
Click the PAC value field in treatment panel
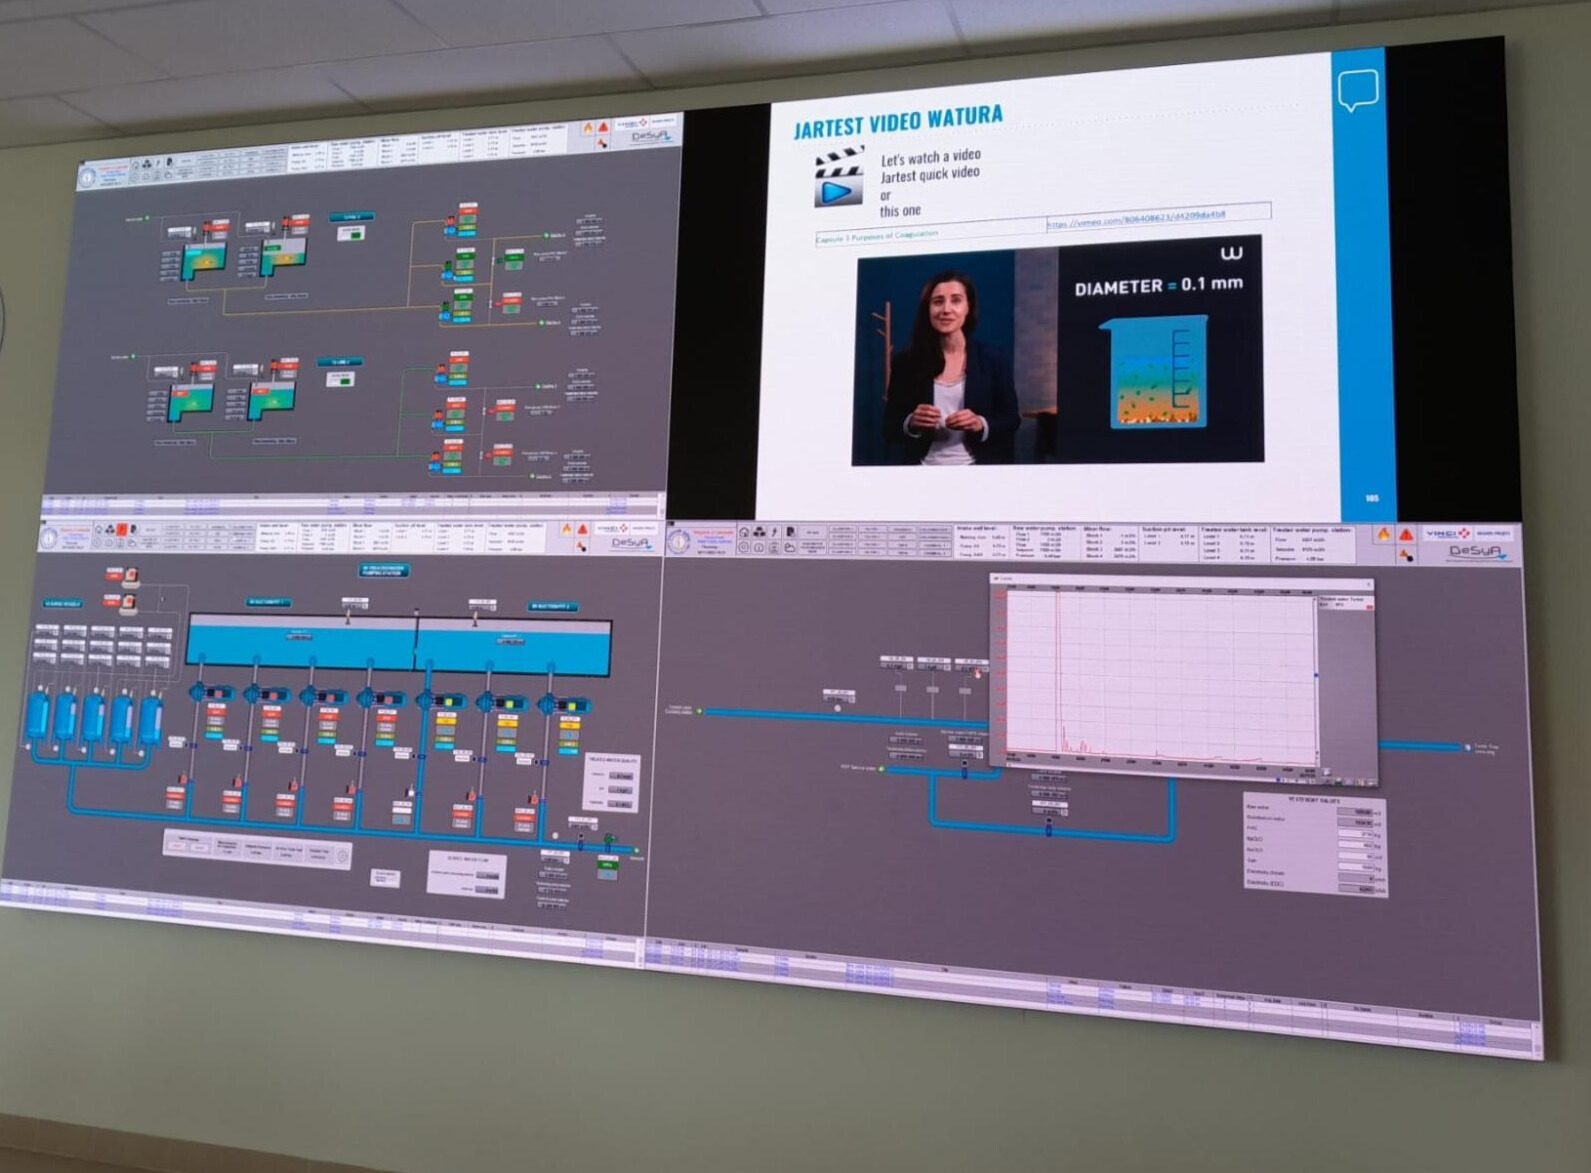(x=1355, y=833)
